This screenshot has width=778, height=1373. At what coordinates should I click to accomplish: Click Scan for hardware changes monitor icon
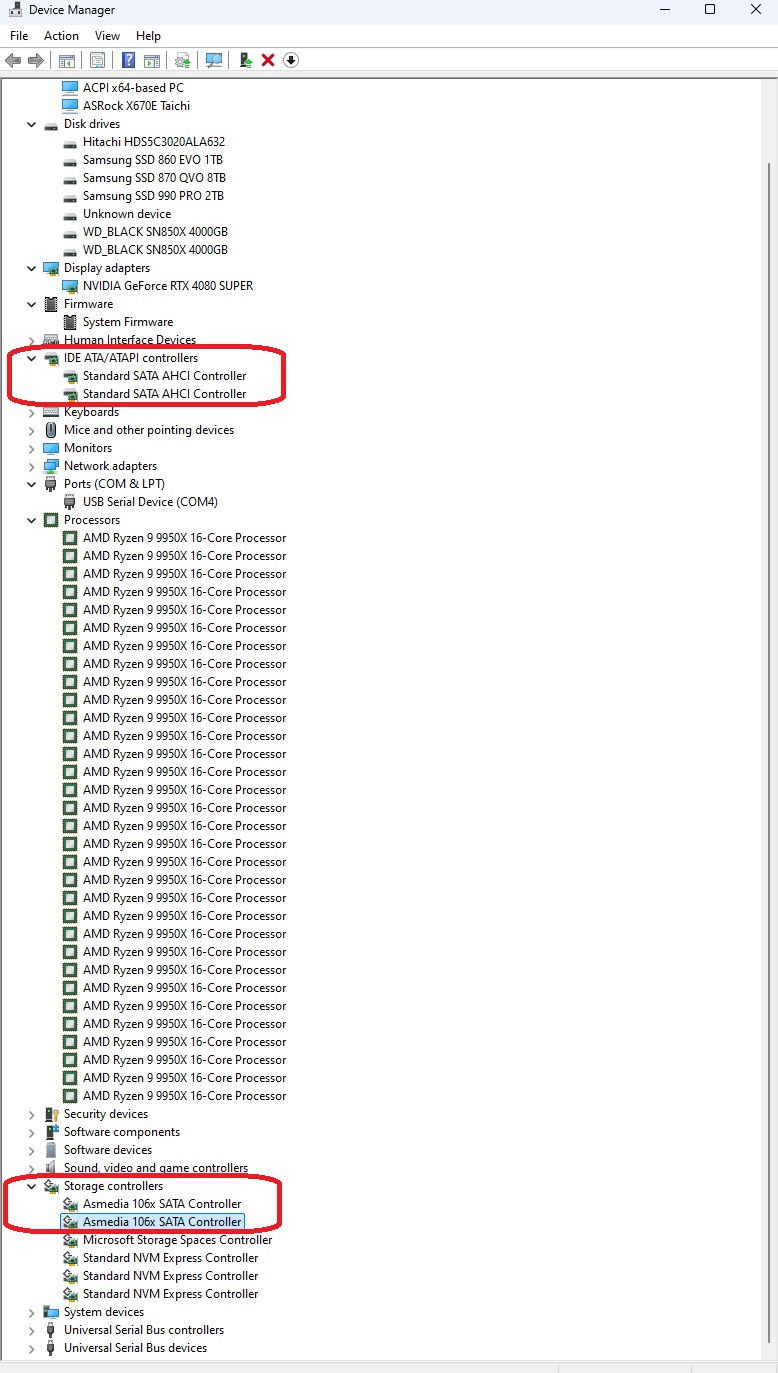click(x=214, y=60)
